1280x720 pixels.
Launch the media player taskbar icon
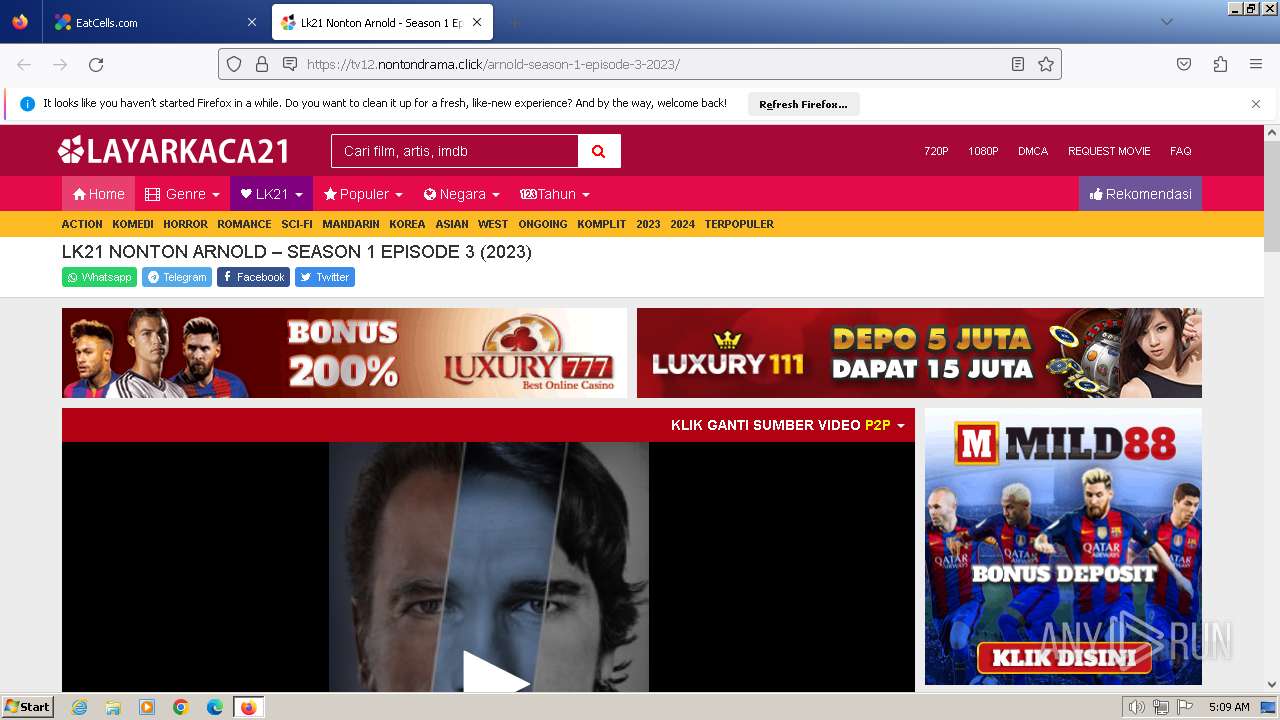point(147,707)
